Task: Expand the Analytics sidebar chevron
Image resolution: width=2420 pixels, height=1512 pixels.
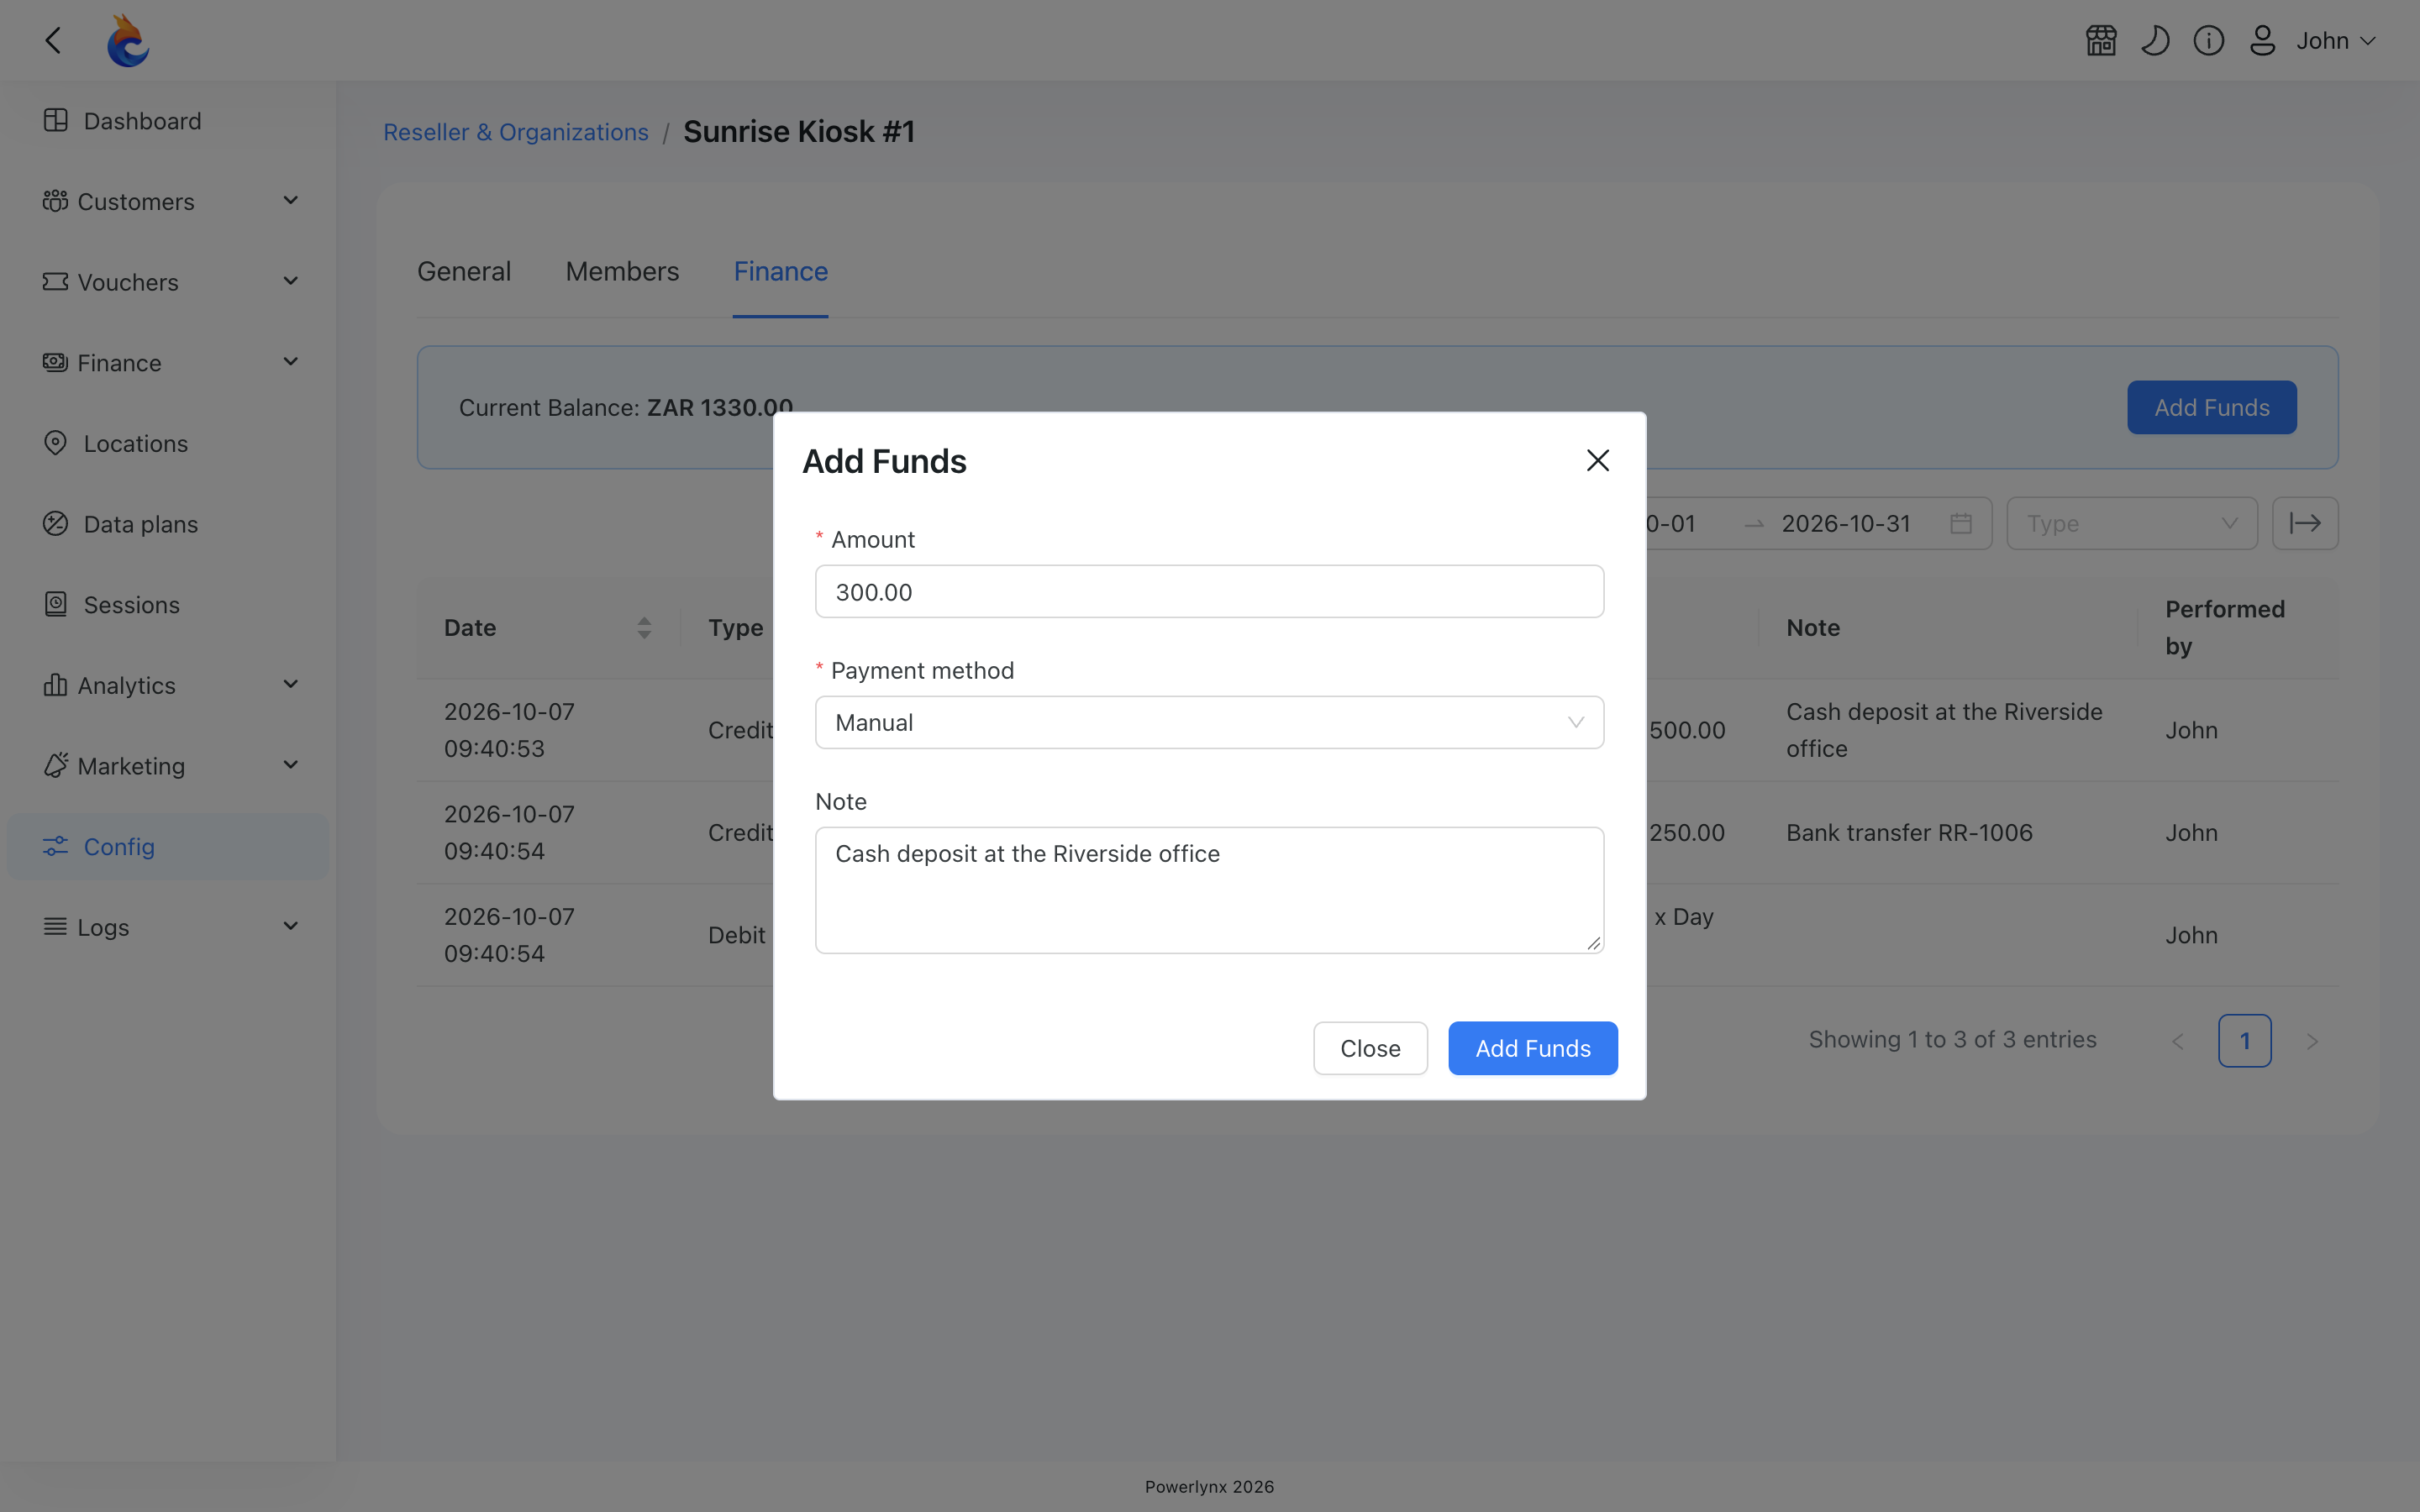Action: (x=290, y=685)
